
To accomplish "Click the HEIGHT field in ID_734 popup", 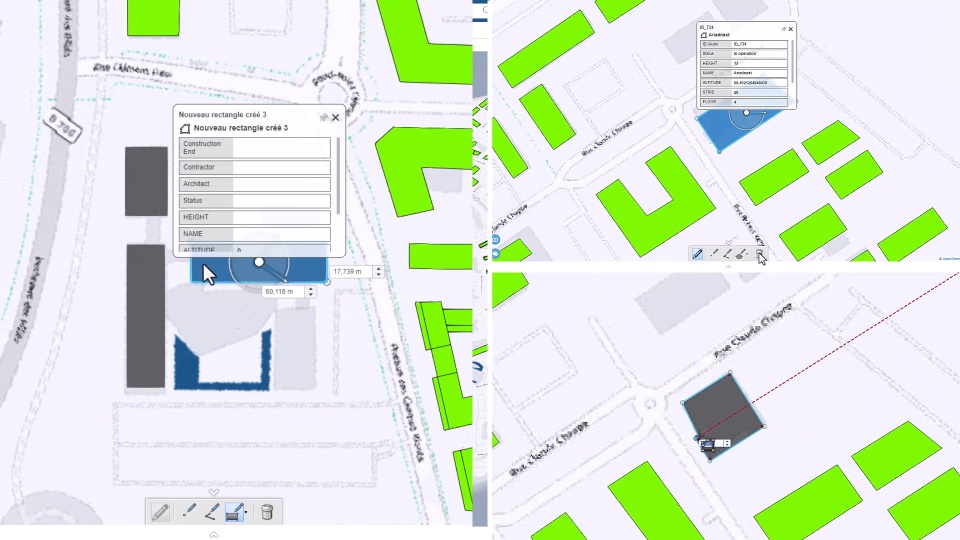I will 759,63.
